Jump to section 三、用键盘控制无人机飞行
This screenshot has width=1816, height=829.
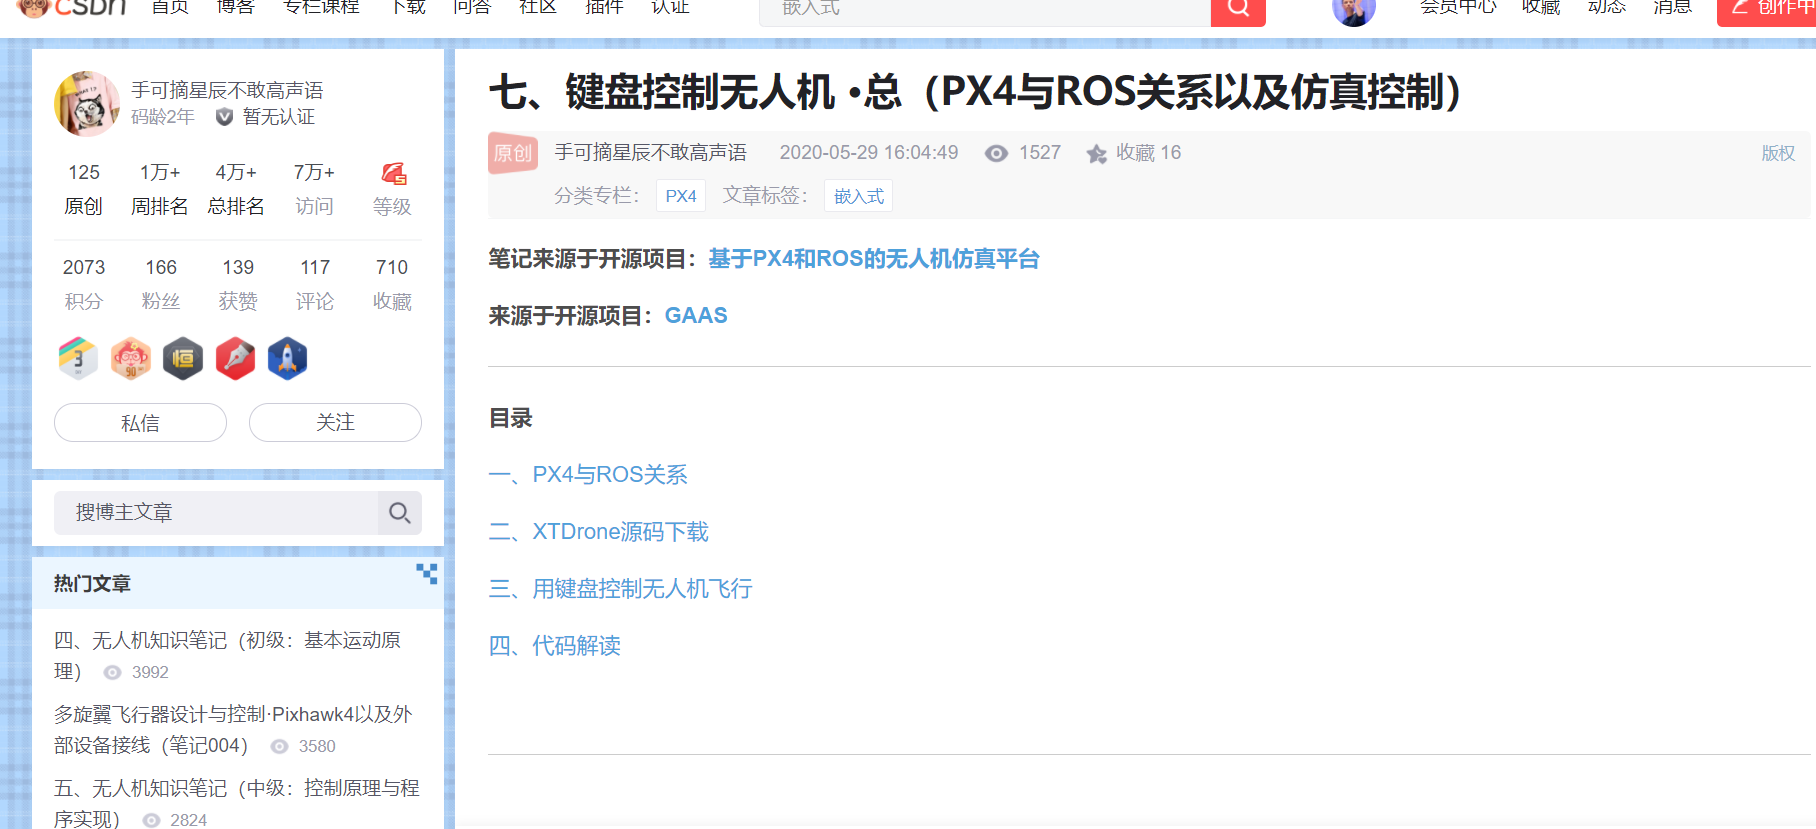pos(620,588)
